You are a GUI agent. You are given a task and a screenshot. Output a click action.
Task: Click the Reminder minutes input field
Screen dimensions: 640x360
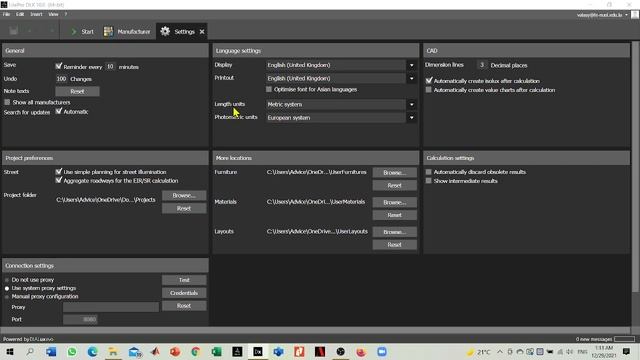pos(110,66)
